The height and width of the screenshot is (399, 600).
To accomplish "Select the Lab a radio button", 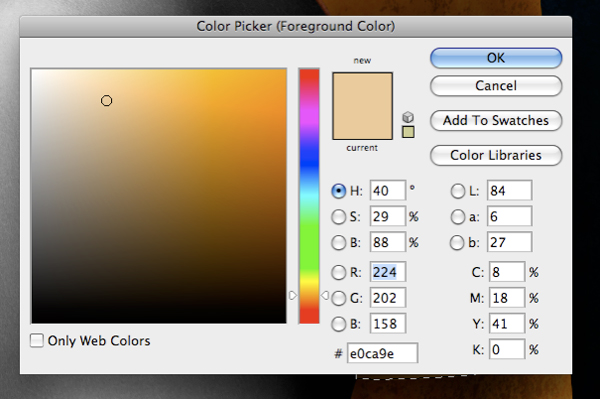I will pos(458,217).
